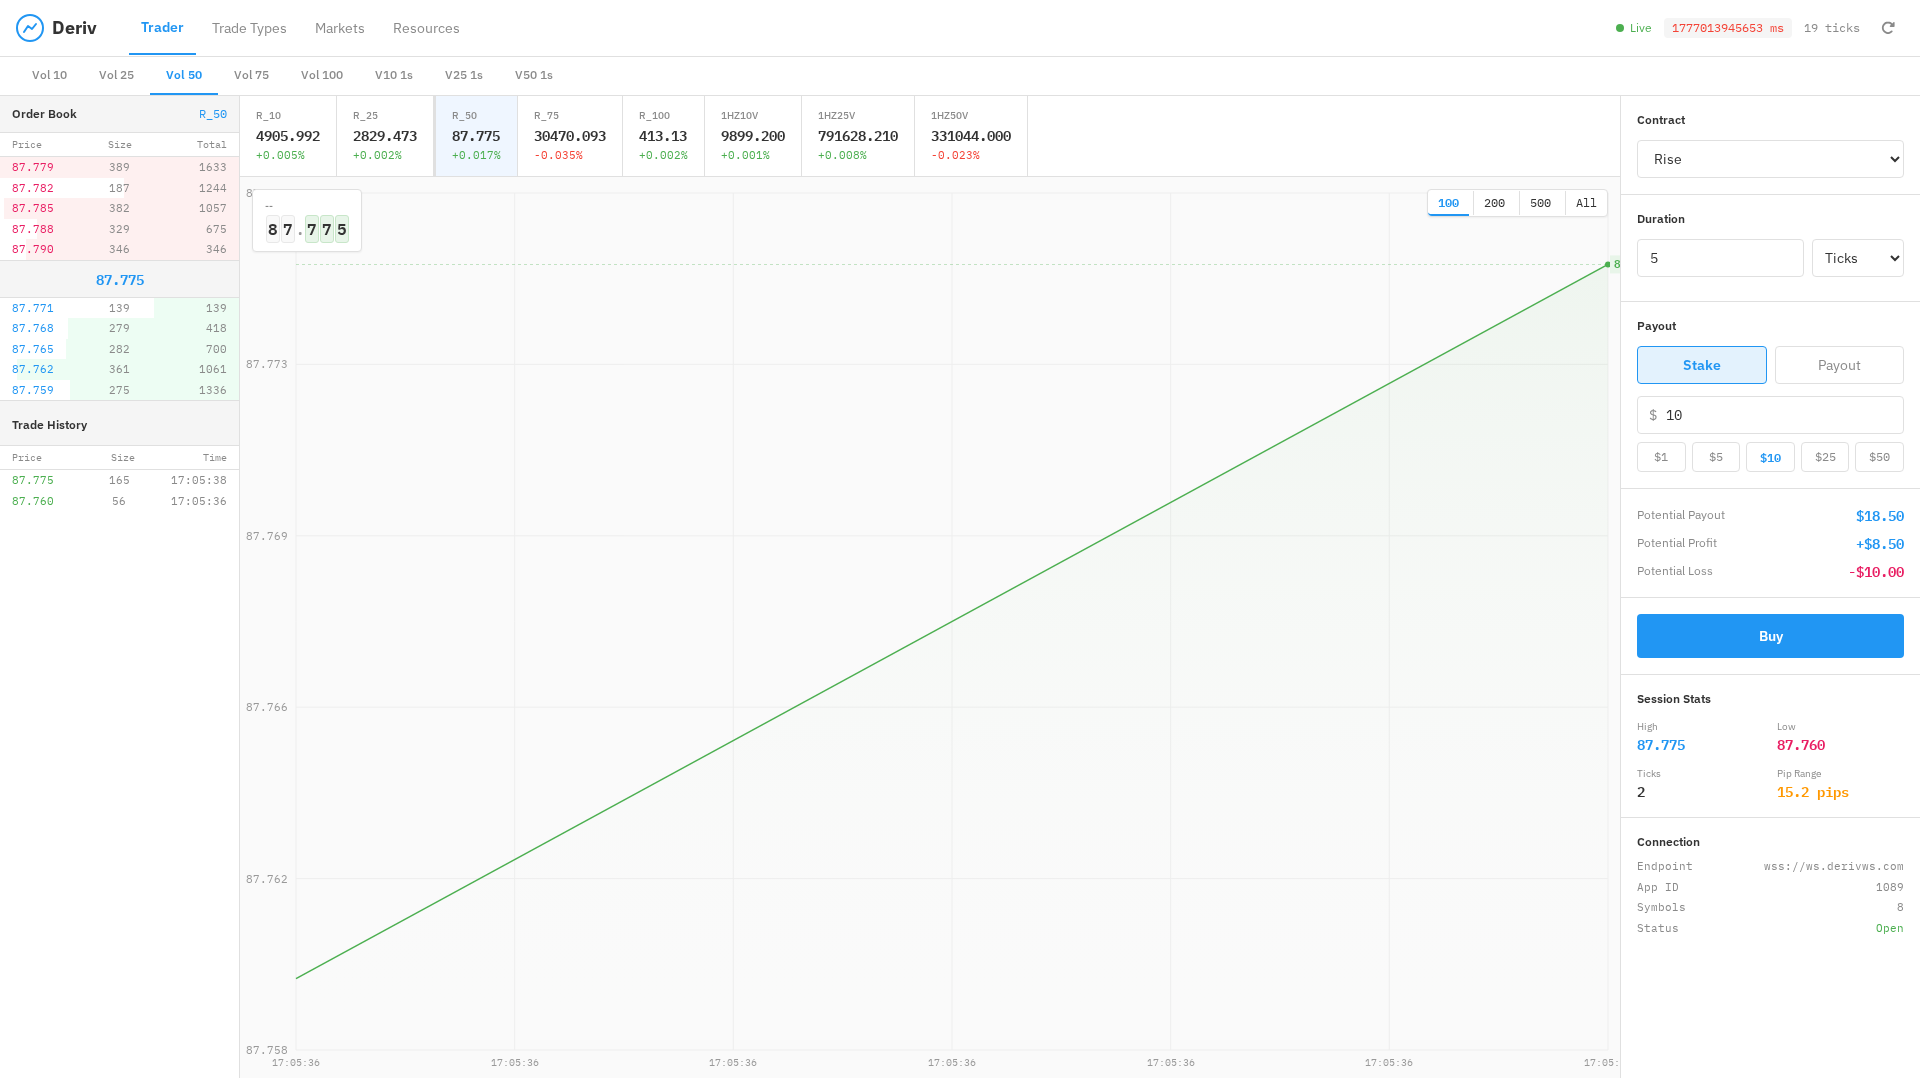Click the bid row priced 87.765
Image resolution: width=1920 pixels, height=1080 pixels.
click(x=119, y=349)
